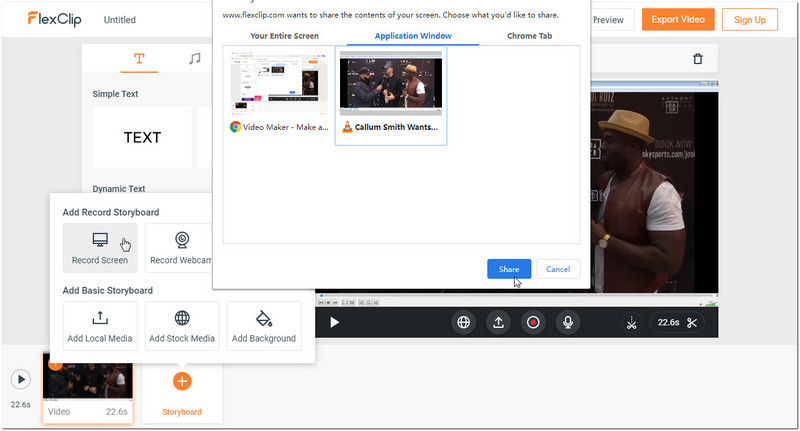The height and width of the screenshot is (431, 800).
Task: Play the timeline from the round play button
Action: (21, 379)
